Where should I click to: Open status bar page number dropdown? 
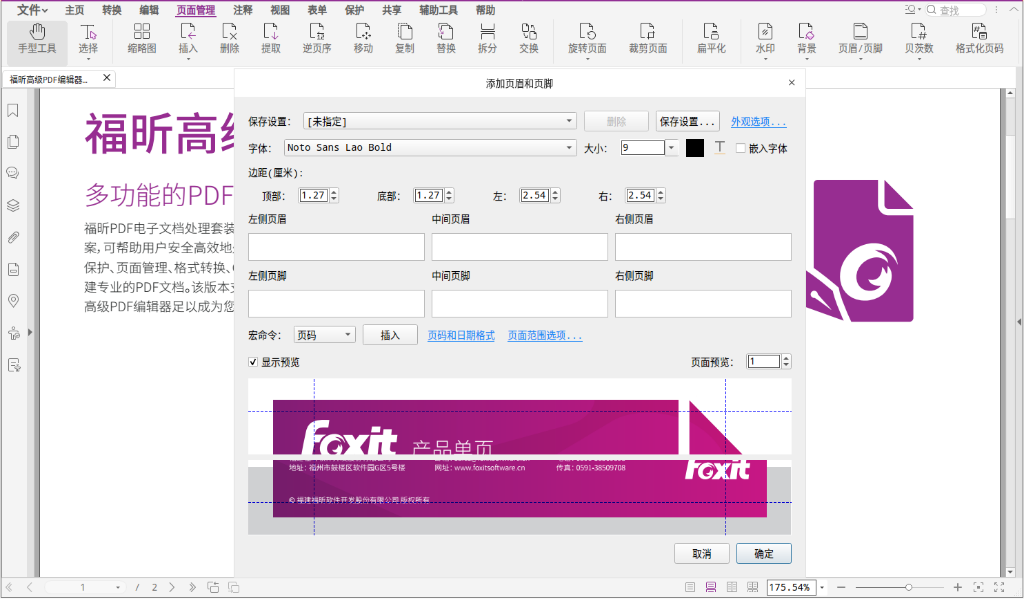(118, 587)
